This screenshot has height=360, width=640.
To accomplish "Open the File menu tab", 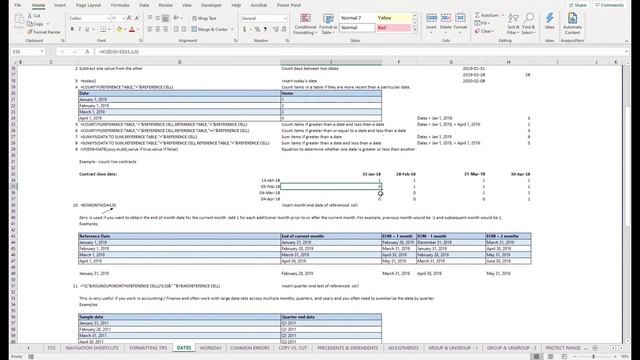I will [18, 5].
